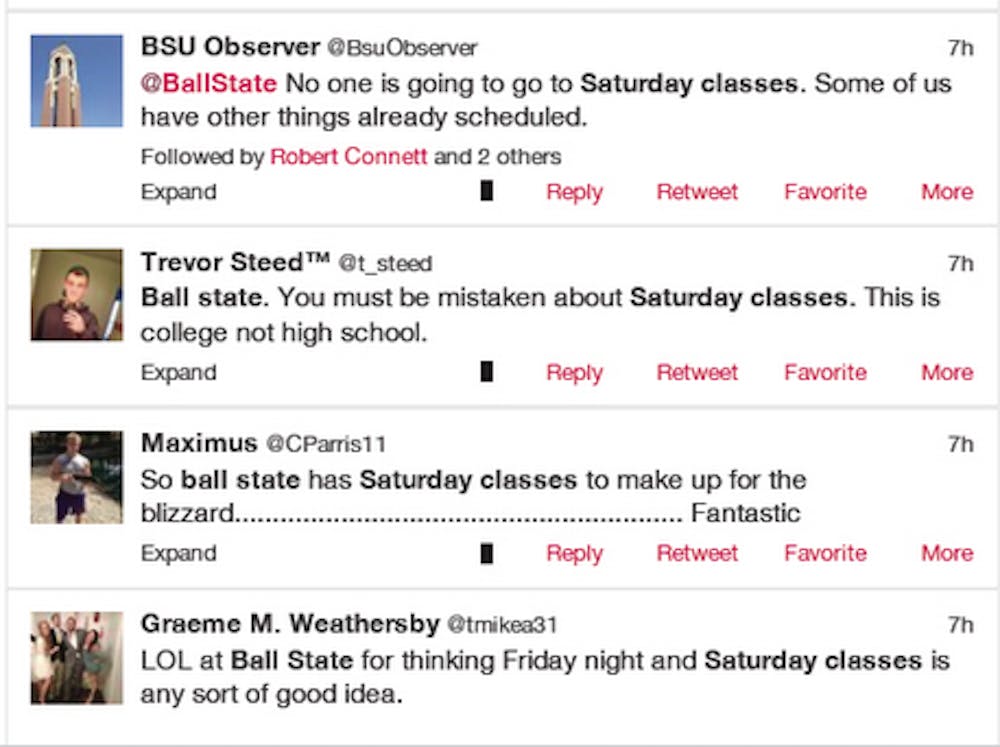The height and width of the screenshot is (747, 1000).
Task: Favorite the Maximus tweet
Action: tap(825, 554)
